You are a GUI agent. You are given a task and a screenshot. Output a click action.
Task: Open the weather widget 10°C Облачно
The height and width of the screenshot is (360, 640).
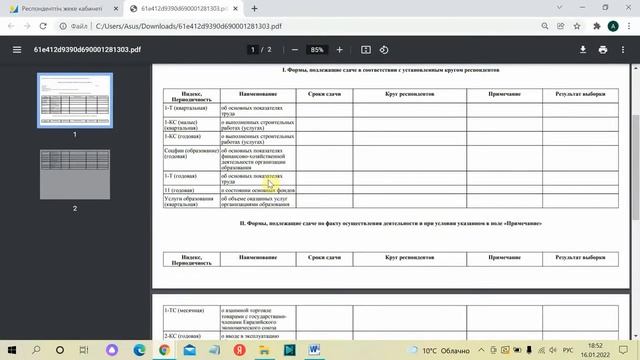(x=439, y=350)
